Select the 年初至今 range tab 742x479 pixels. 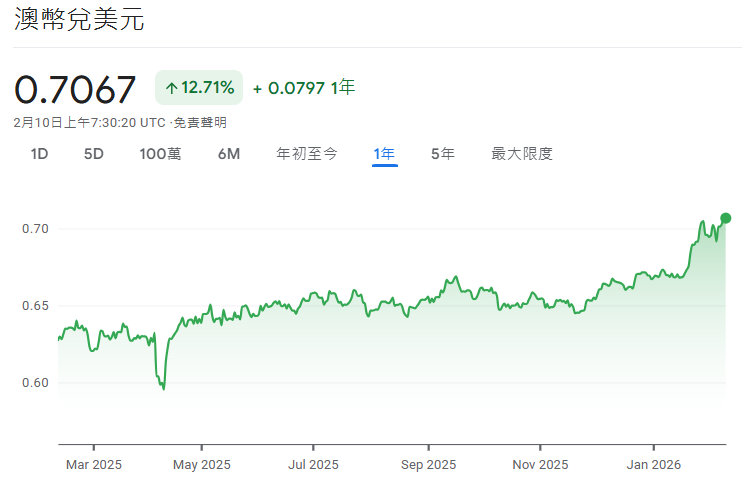pyautogui.click(x=307, y=154)
